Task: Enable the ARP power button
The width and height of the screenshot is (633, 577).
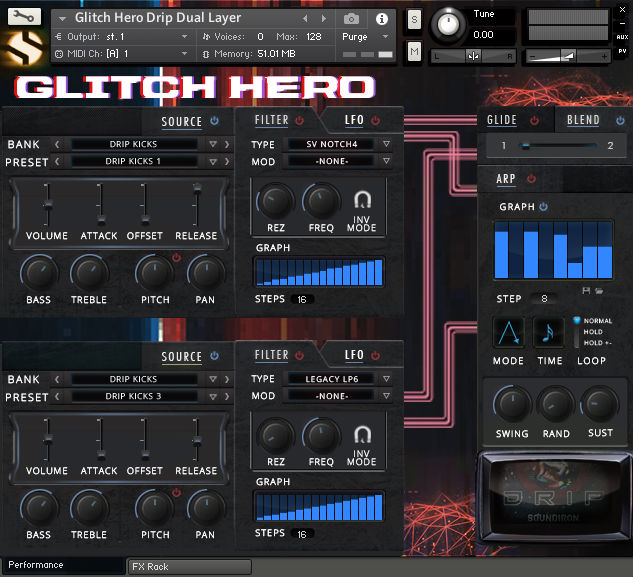Action: click(x=531, y=178)
